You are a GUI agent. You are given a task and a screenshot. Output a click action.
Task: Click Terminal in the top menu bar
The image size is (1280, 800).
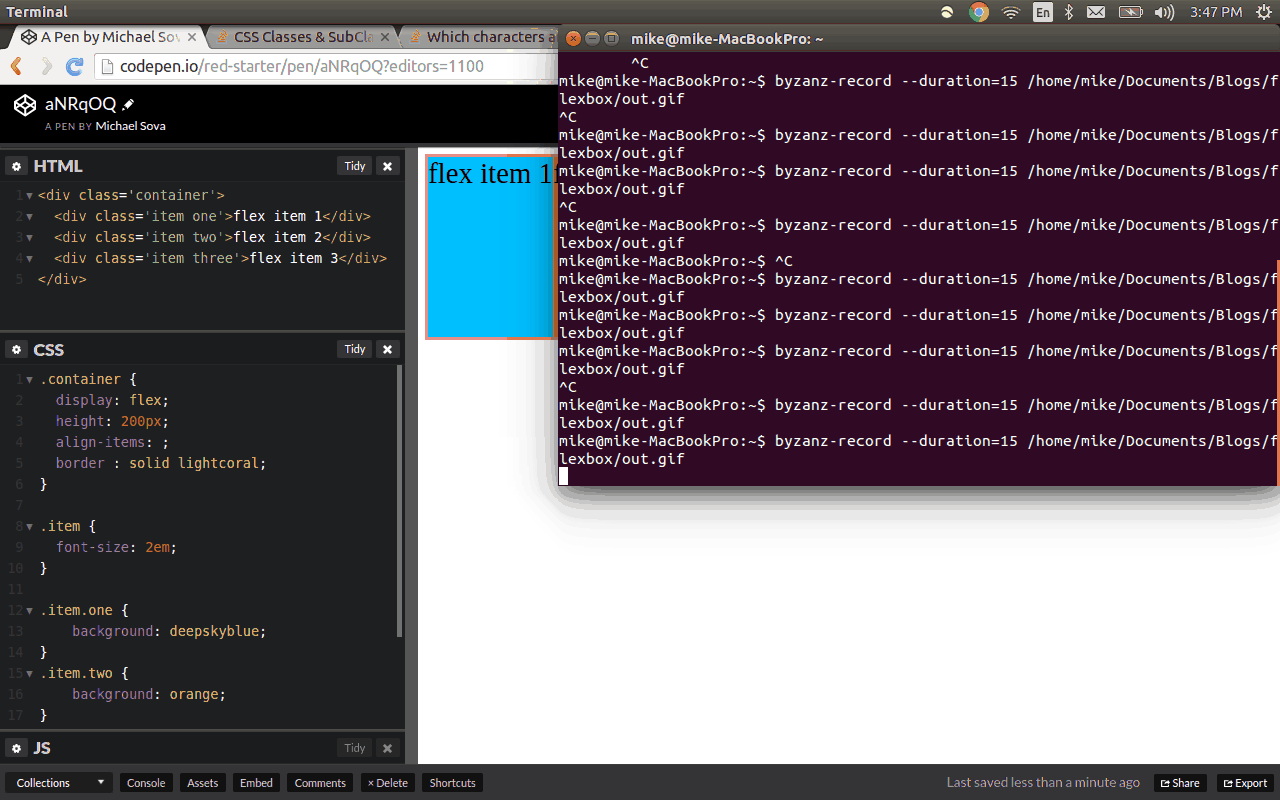pos(37,12)
